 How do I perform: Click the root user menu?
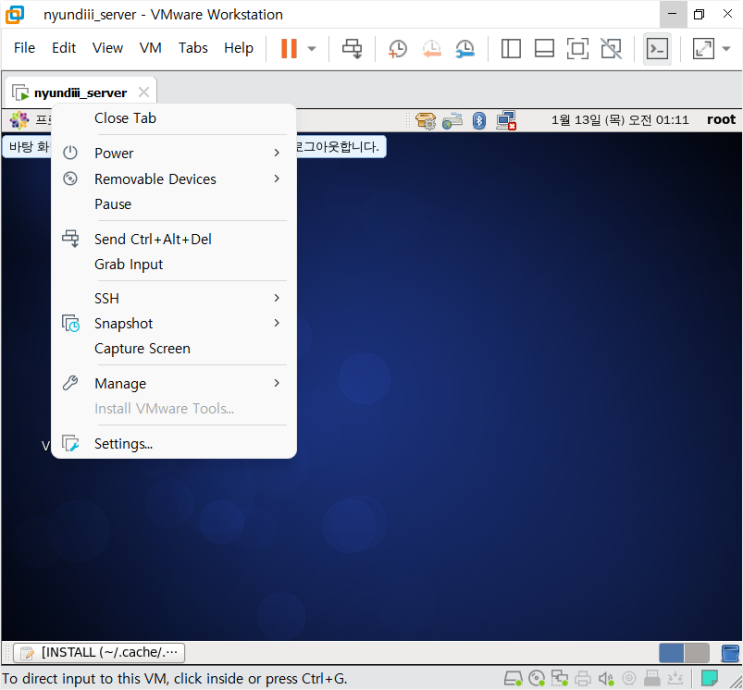pos(721,119)
